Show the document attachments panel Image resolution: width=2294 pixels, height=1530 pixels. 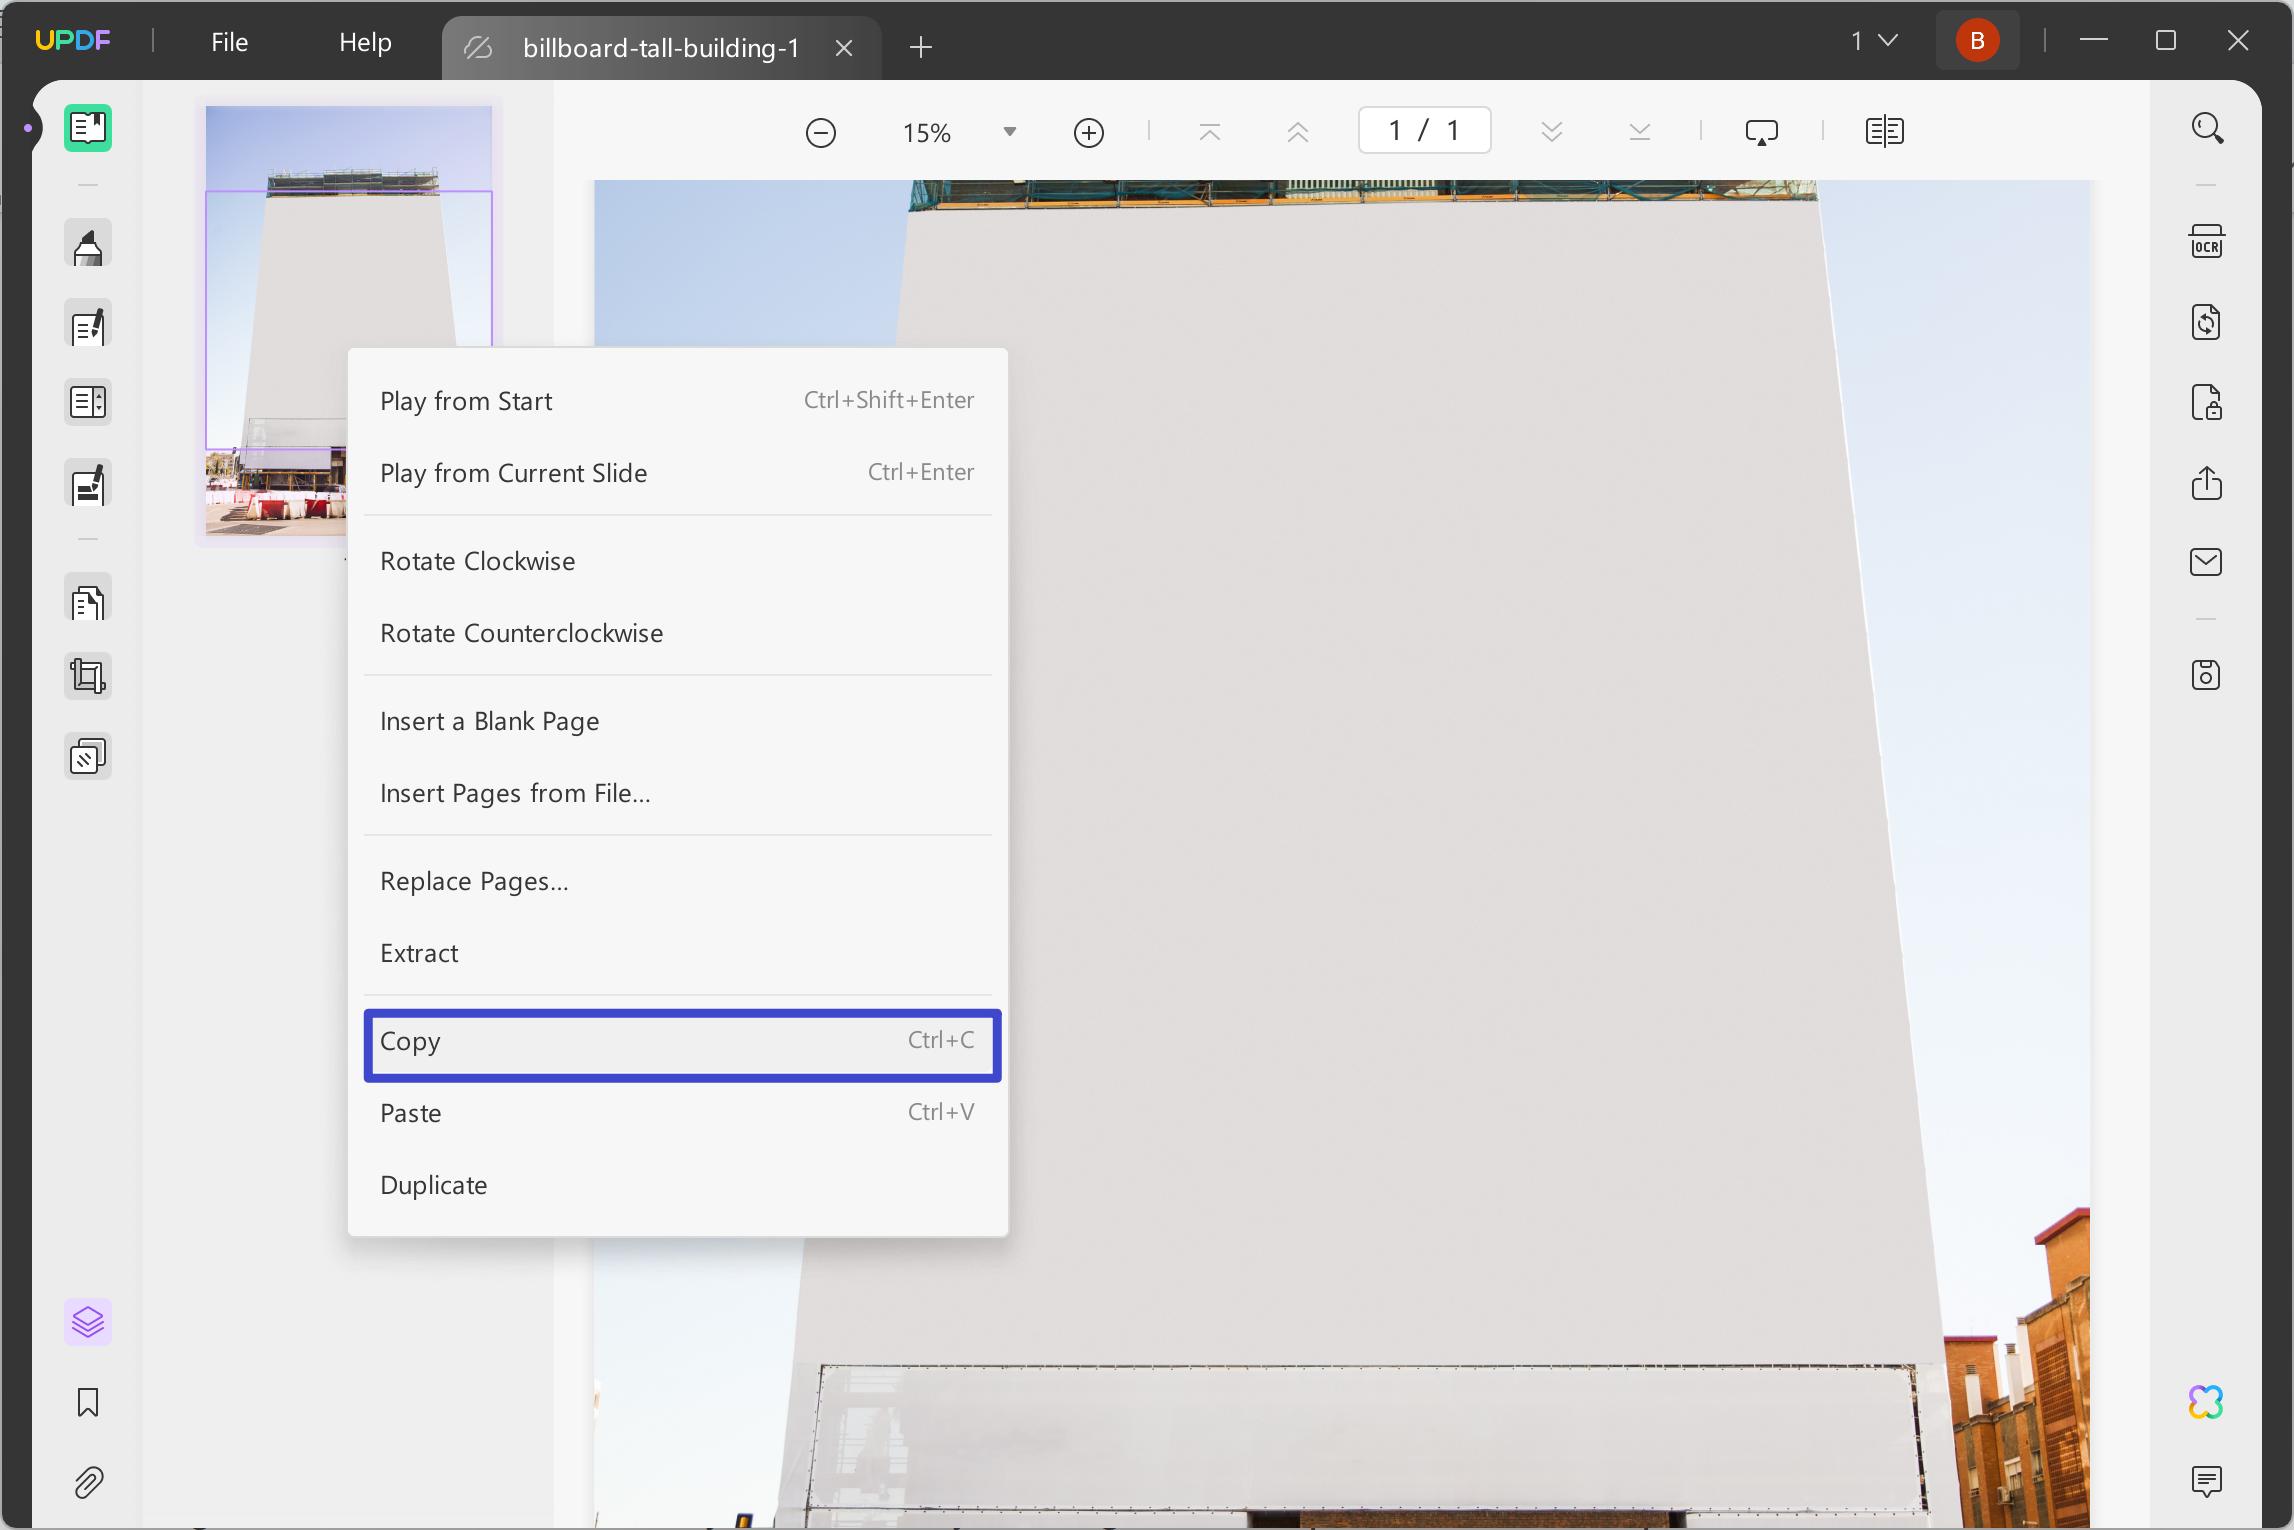coord(88,1483)
